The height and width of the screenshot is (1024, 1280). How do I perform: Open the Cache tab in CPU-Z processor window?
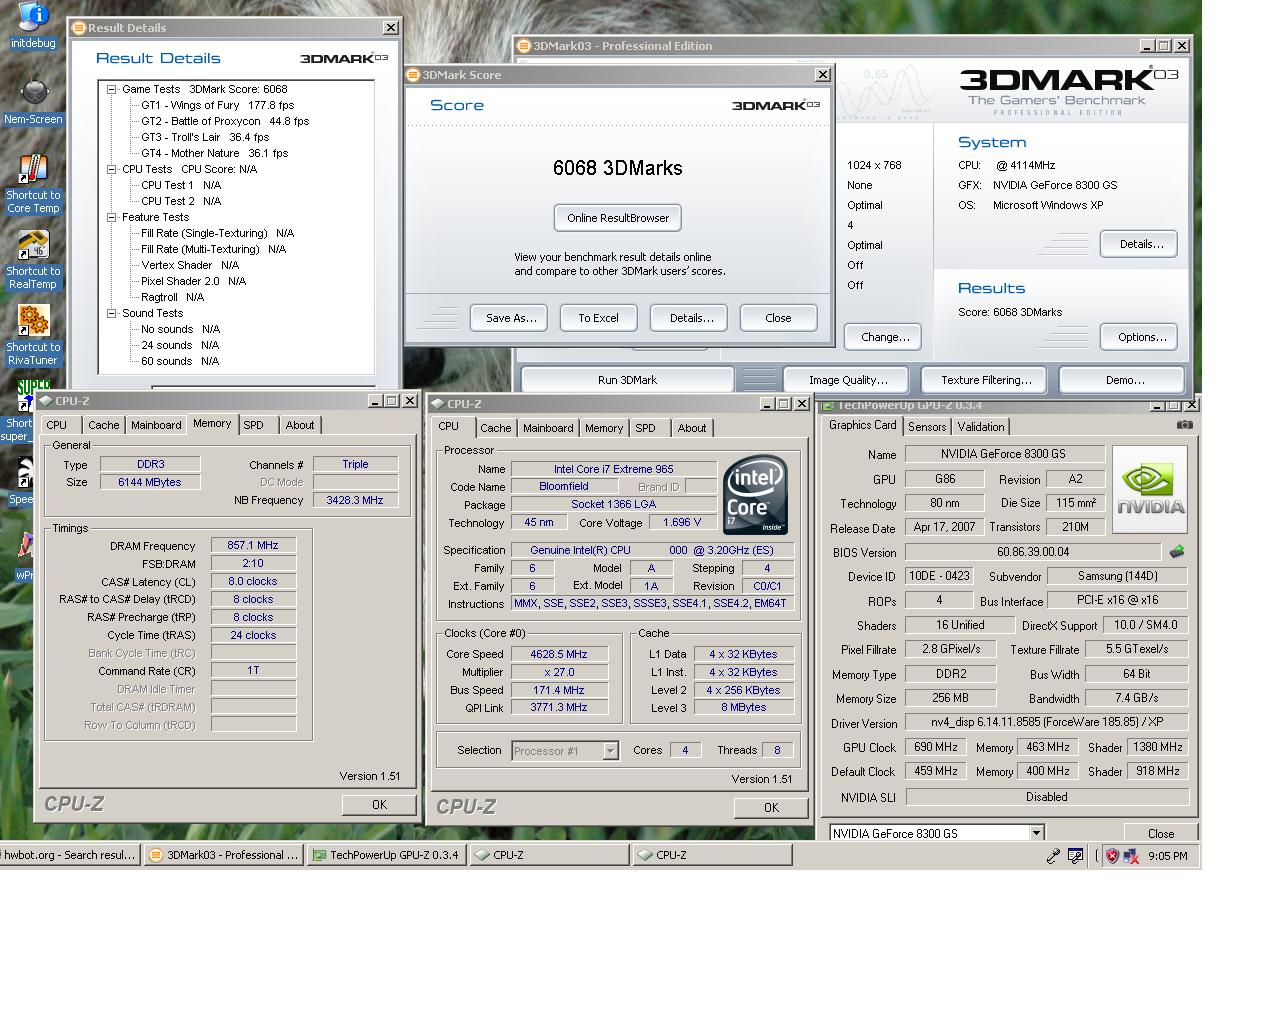[495, 428]
